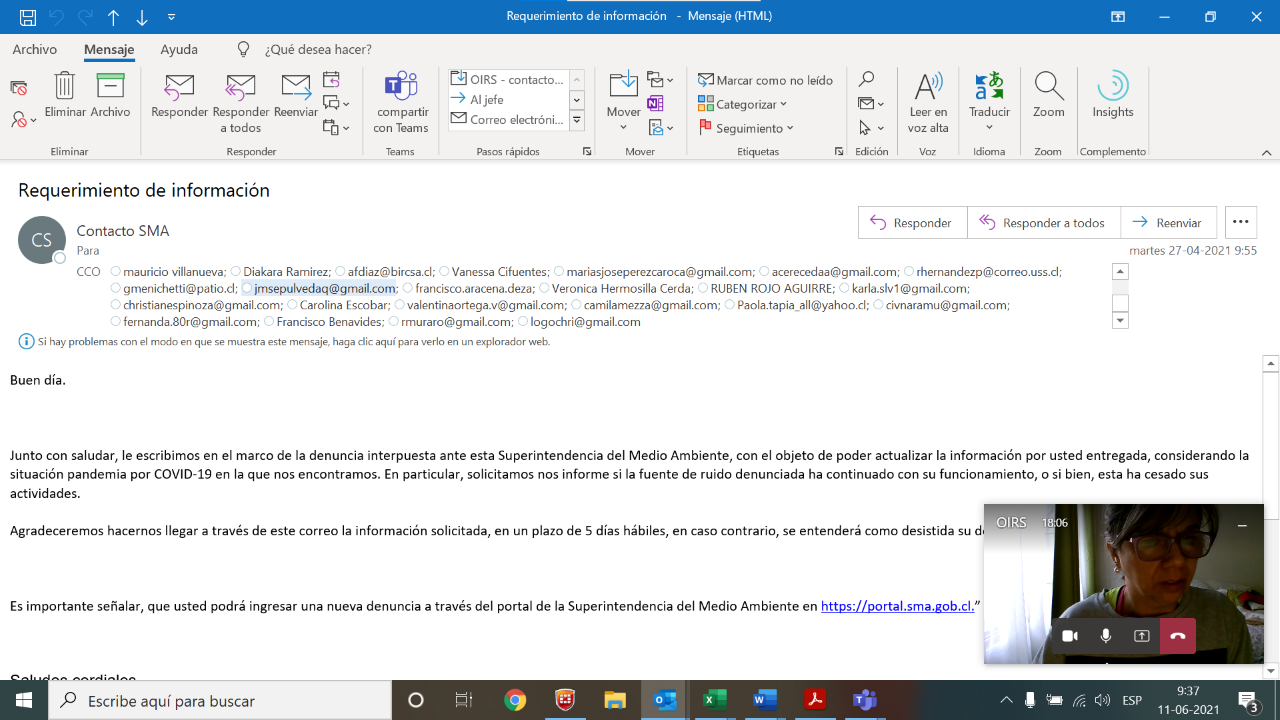The image size is (1280, 720).
Task: Click Marcar como no leído
Action: point(765,80)
